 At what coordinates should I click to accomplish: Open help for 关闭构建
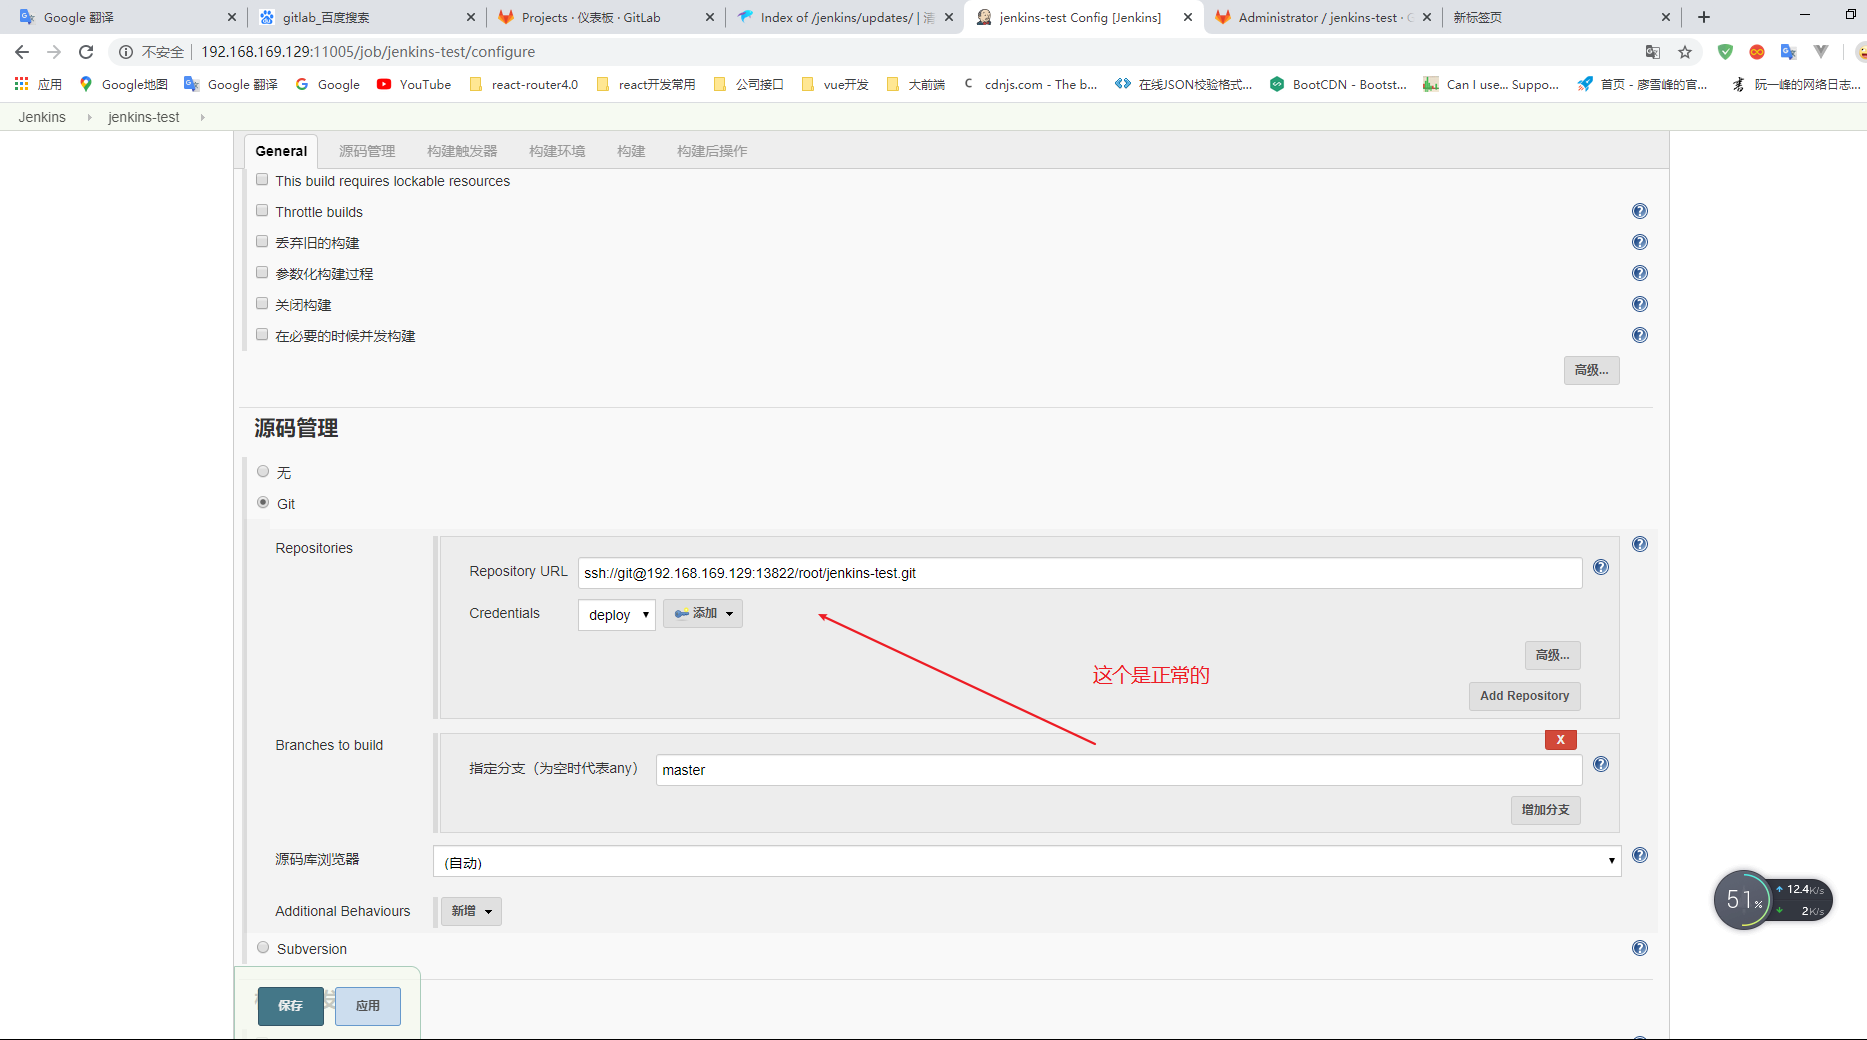coord(1640,304)
